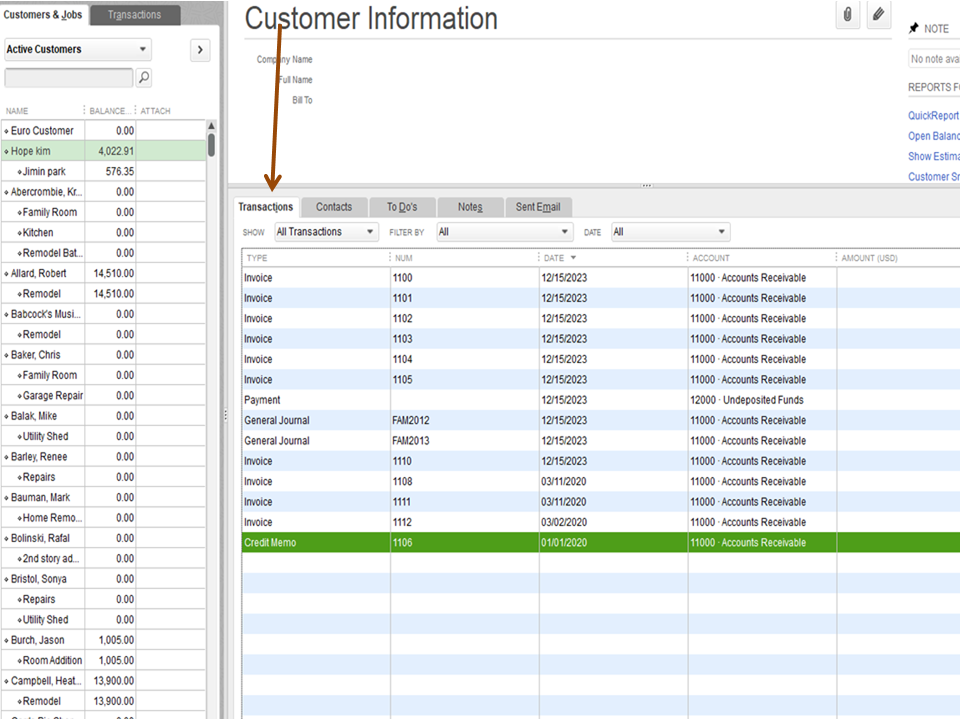Click in the customer search field
The height and width of the screenshot is (720, 960).
(68, 77)
